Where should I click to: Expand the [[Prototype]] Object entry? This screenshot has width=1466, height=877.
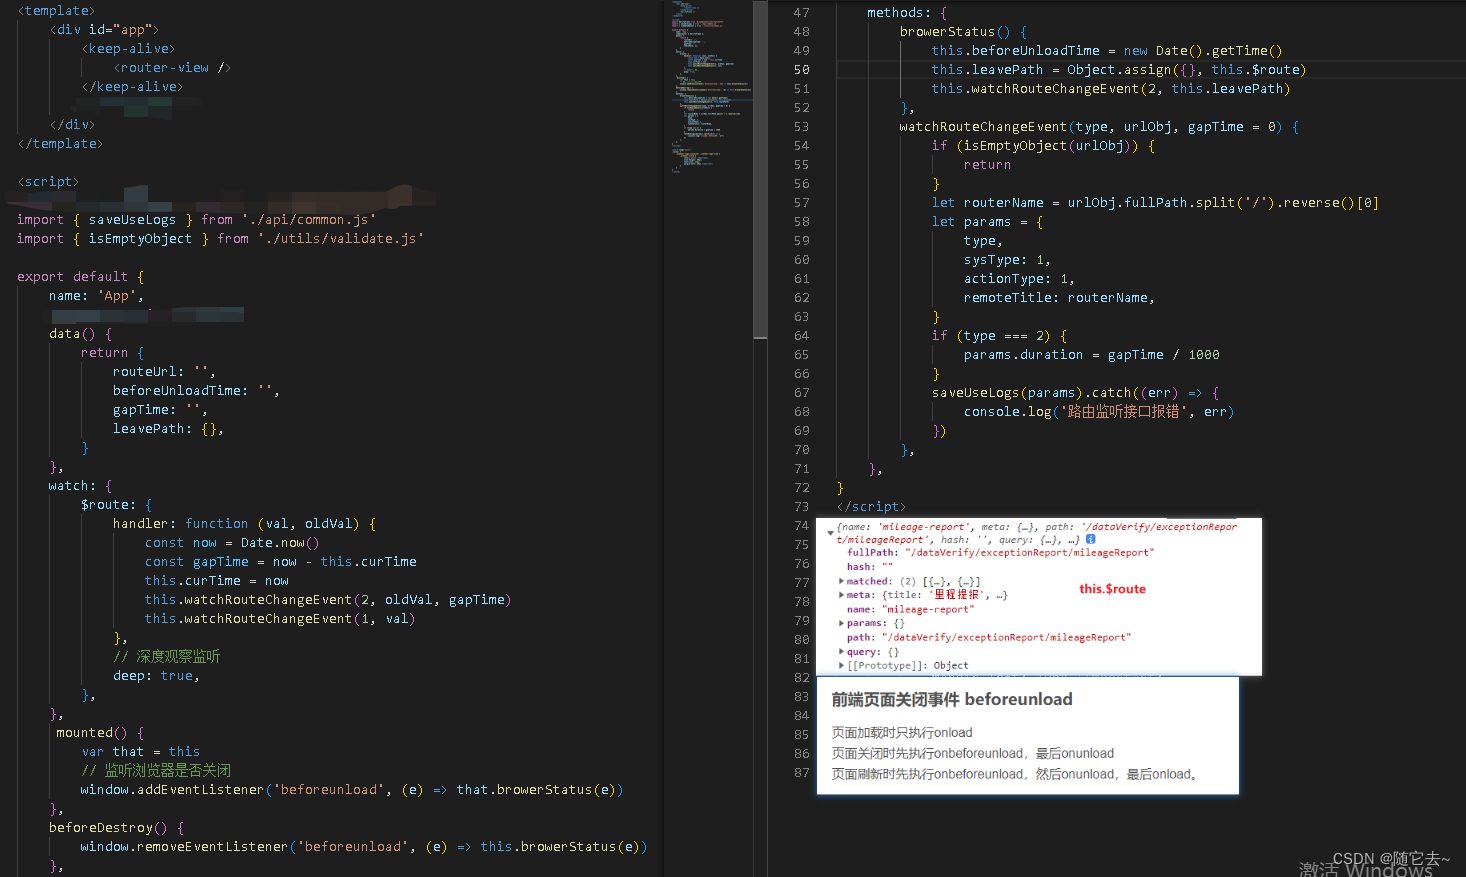tap(841, 666)
